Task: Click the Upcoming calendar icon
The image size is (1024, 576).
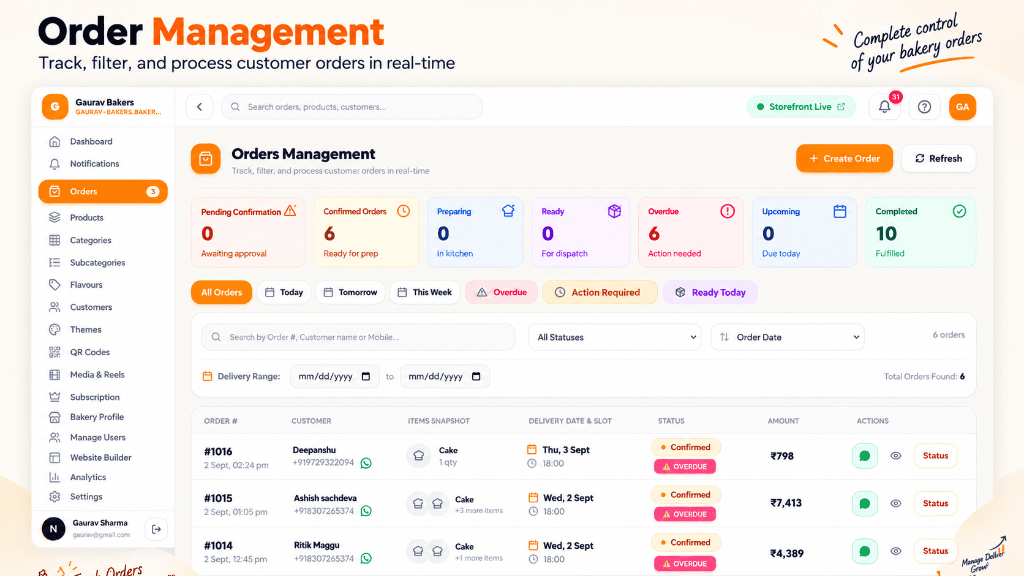Action: point(840,211)
